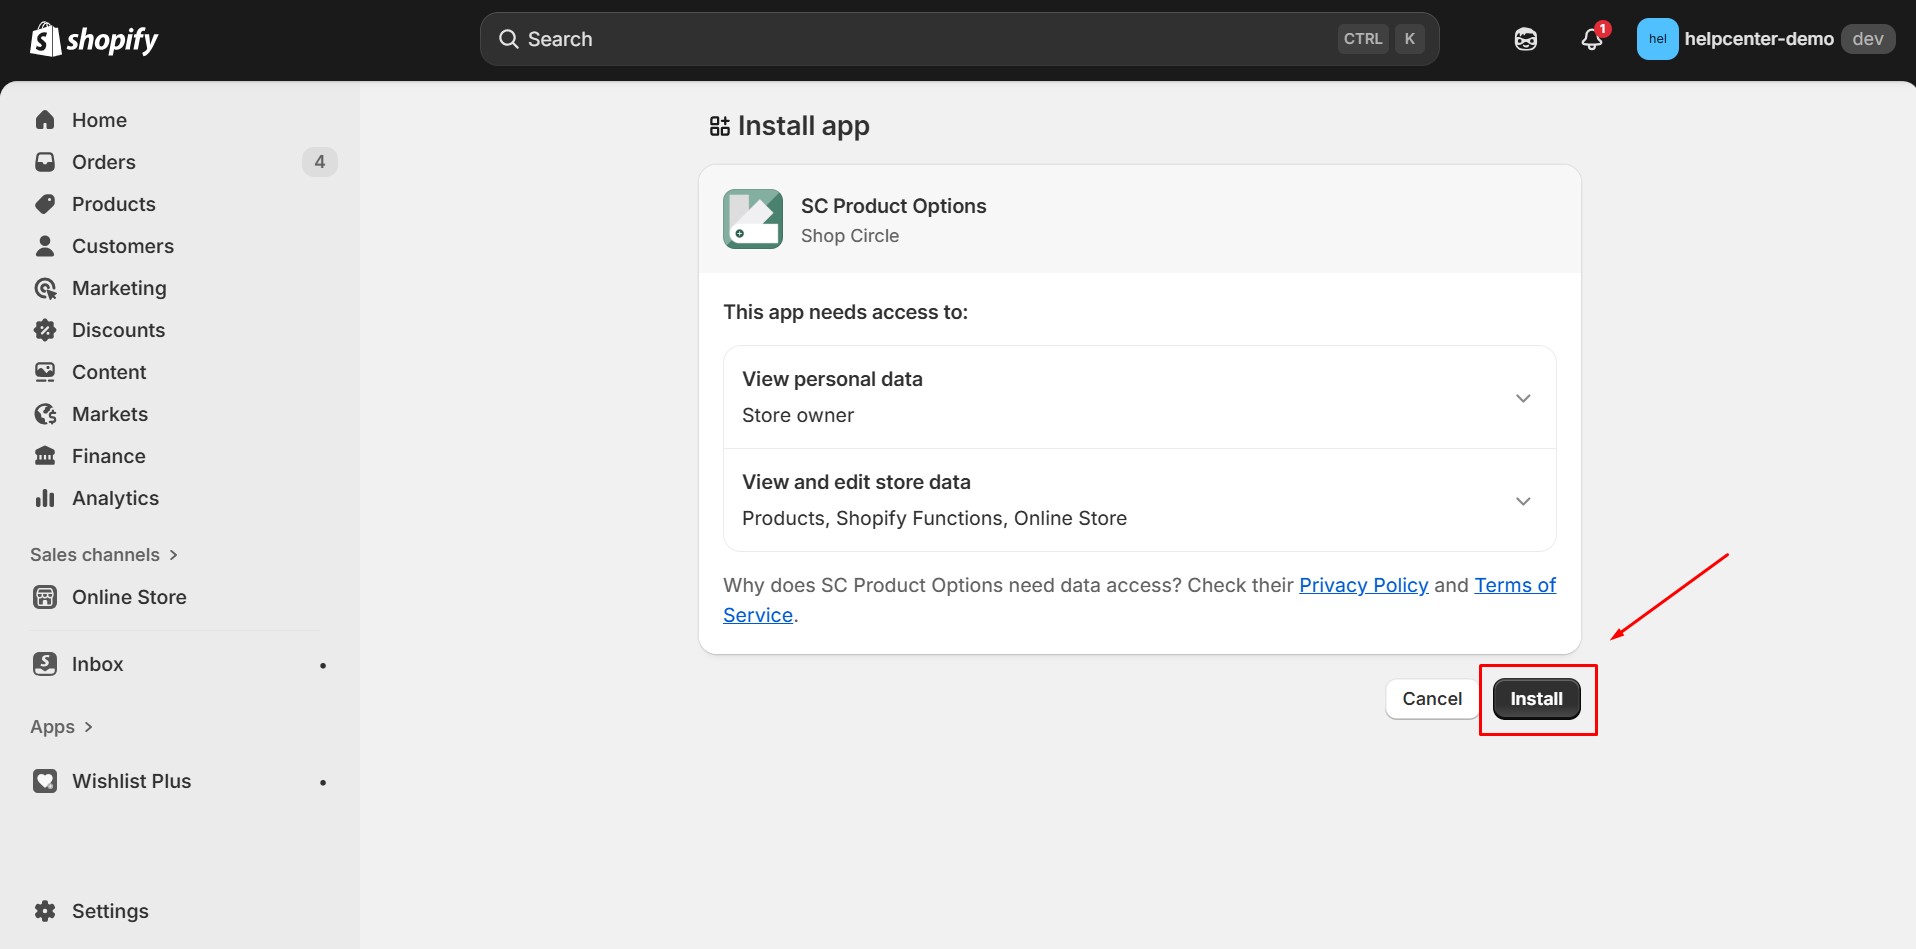The height and width of the screenshot is (949, 1916).
Task: Select the Marketing megaphone icon
Action: pos(46,287)
